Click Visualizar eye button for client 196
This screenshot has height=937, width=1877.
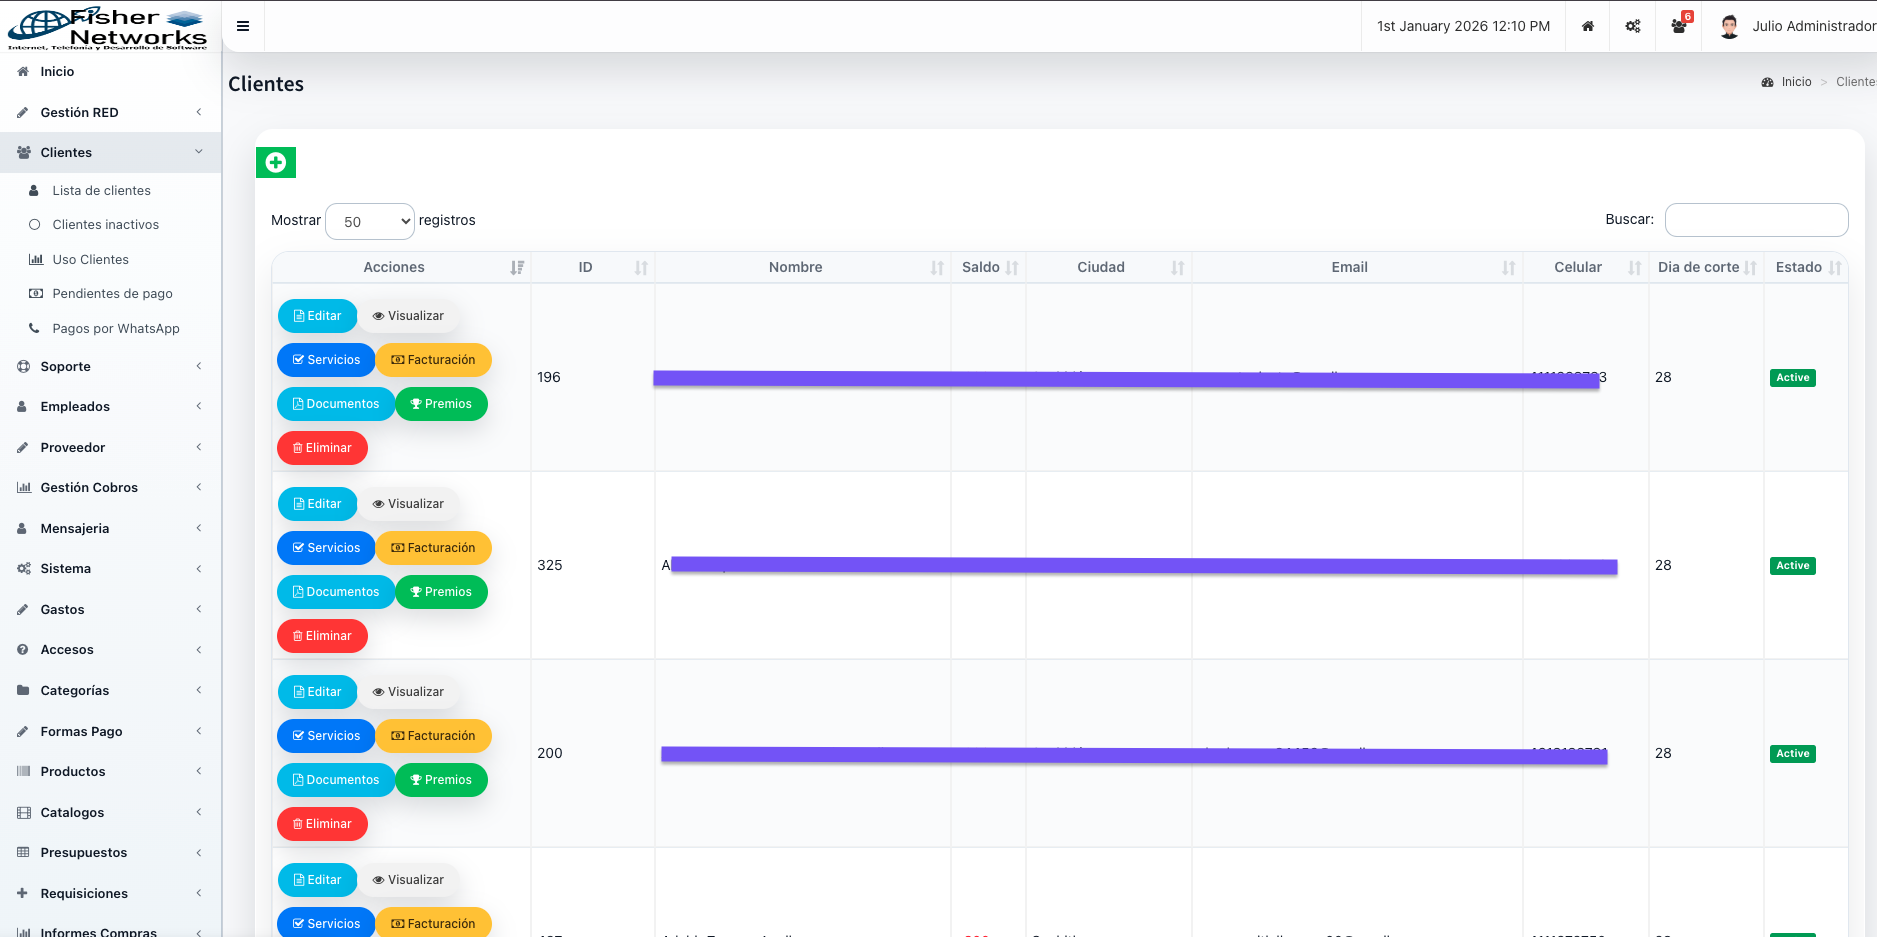pyautogui.click(x=408, y=316)
